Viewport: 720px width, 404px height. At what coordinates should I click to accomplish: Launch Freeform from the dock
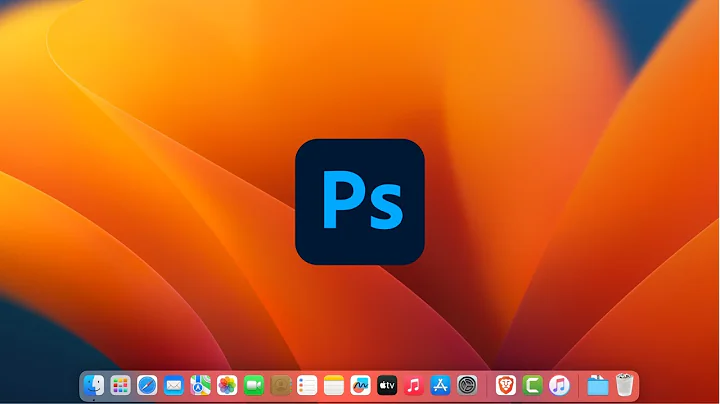pos(360,385)
